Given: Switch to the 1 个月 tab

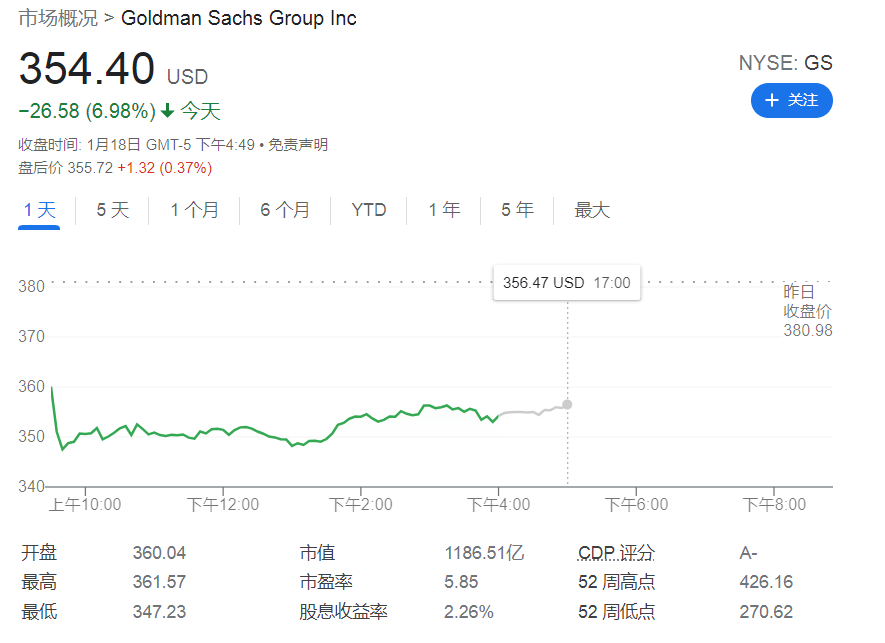Looking at the screenshot, I should pos(194,210).
